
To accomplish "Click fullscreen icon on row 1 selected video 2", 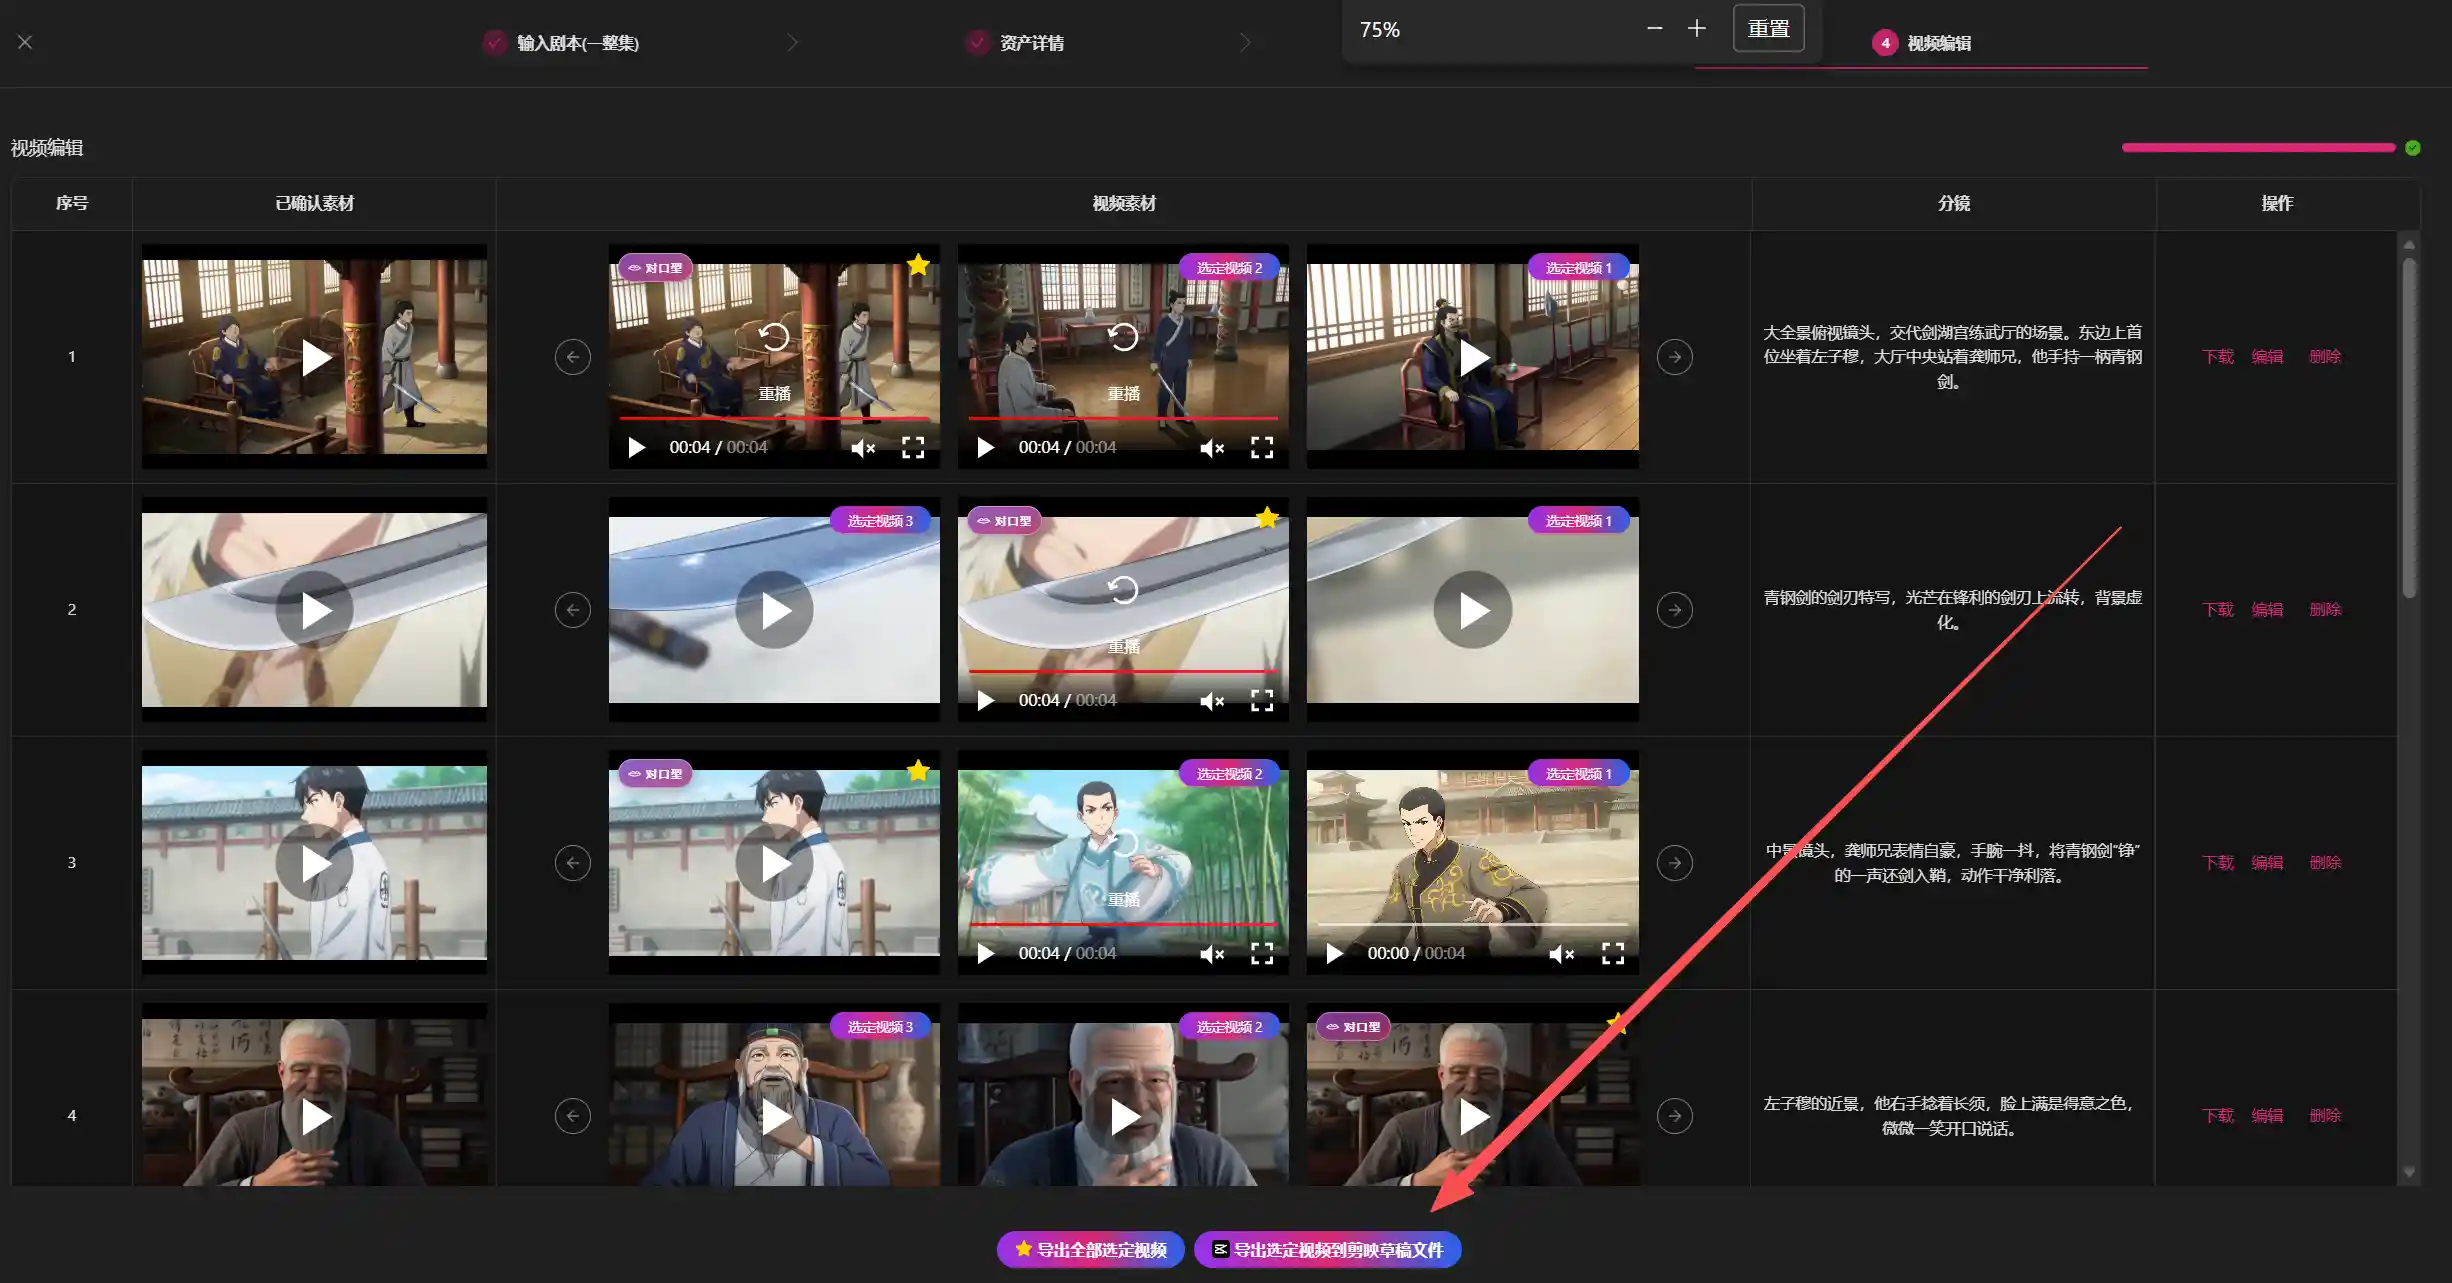I will (1262, 448).
